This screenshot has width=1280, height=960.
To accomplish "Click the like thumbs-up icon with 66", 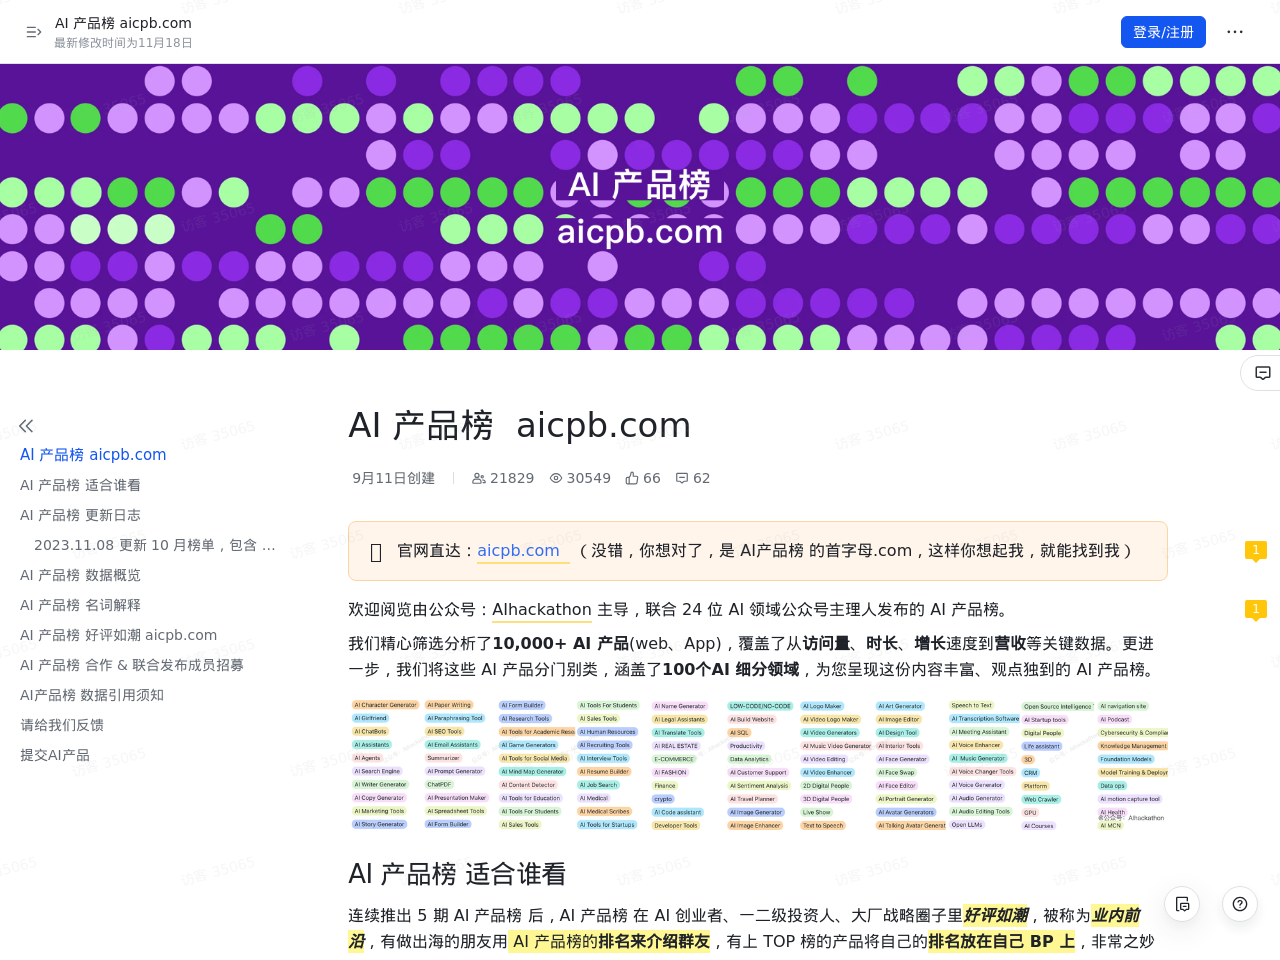I will (632, 478).
